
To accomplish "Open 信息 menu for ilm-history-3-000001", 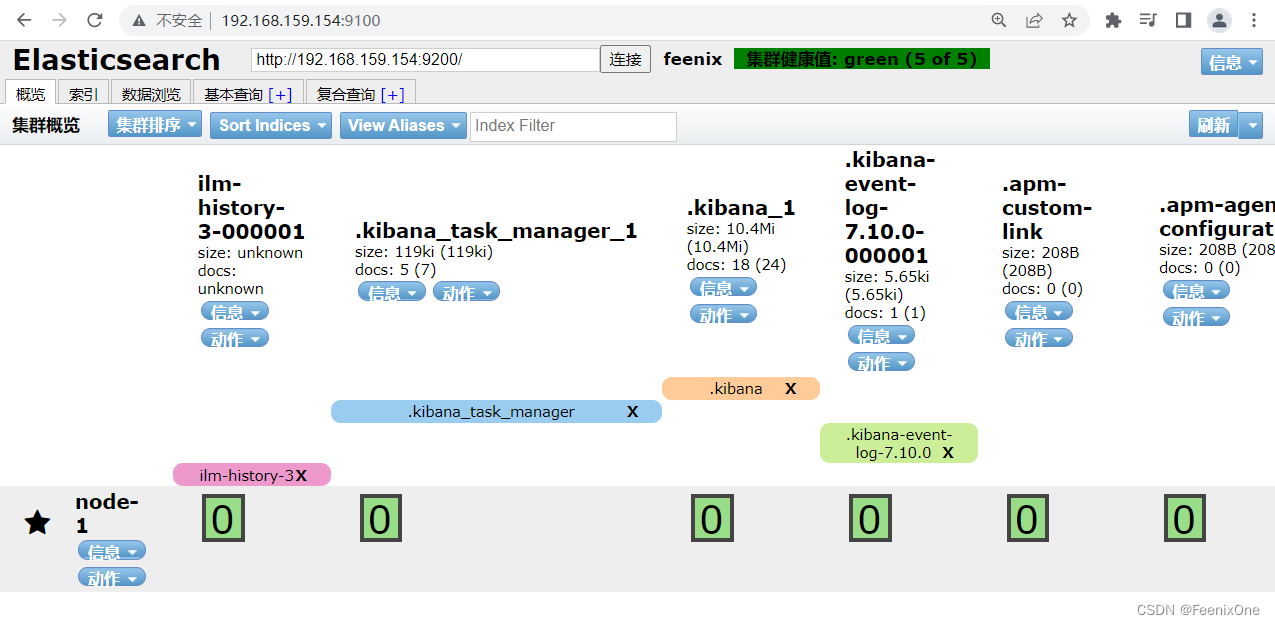I will click(235, 312).
